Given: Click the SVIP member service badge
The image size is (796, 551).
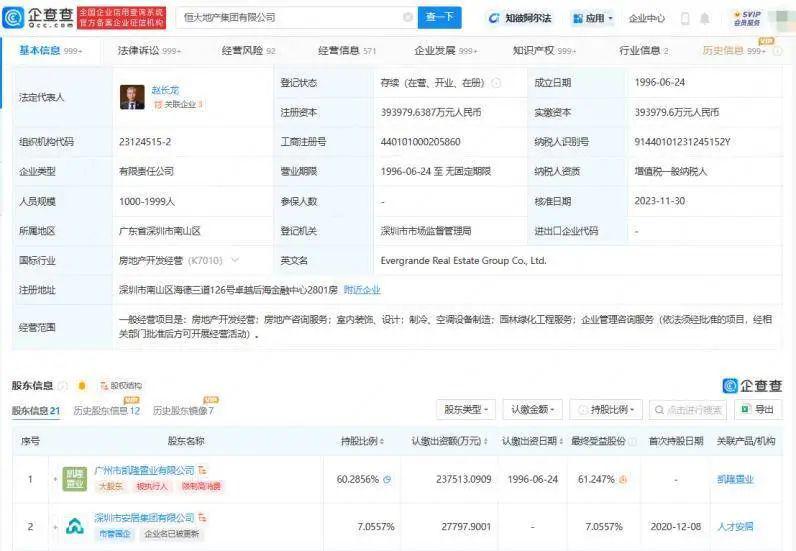Looking at the screenshot, I should pyautogui.click(x=746, y=18).
